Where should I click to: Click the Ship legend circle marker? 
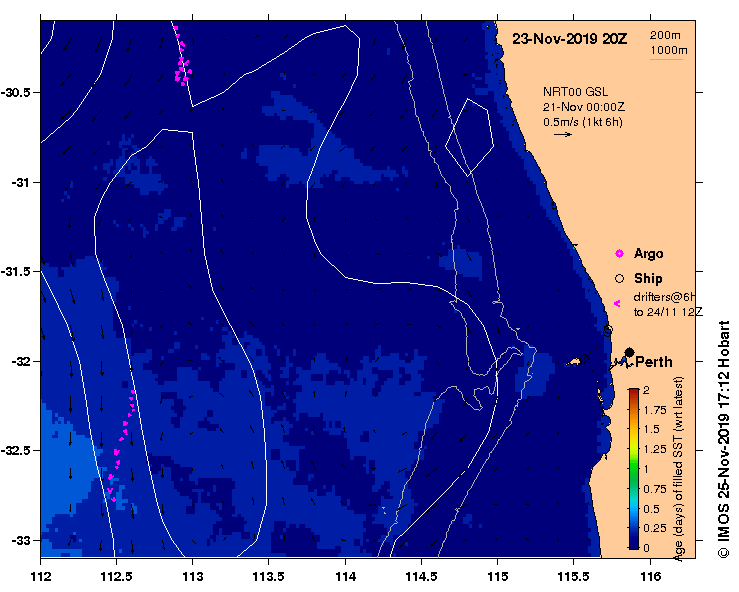(x=619, y=279)
